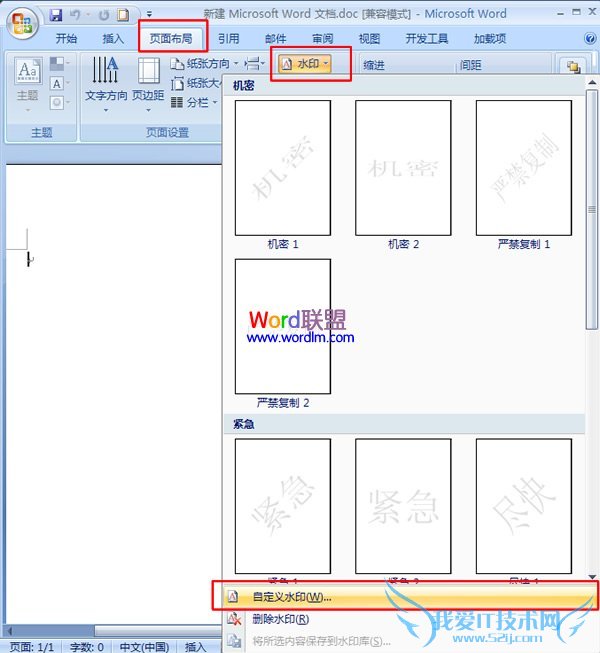This screenshot has width=600, height=653.
Task: Click the 缩进 indent label
Action: pos(373,65)
